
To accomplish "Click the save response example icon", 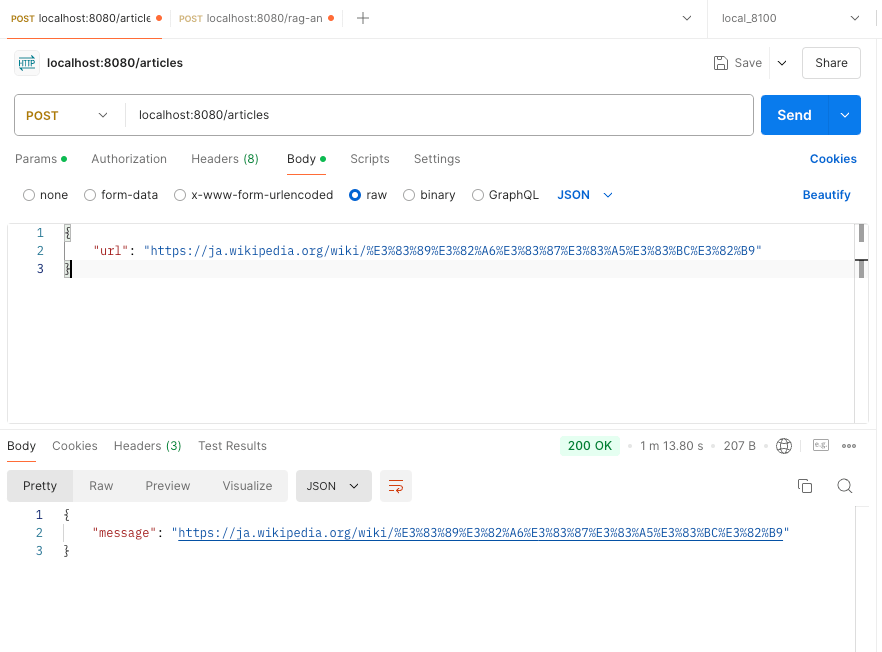I will click(x=821, y=446).
